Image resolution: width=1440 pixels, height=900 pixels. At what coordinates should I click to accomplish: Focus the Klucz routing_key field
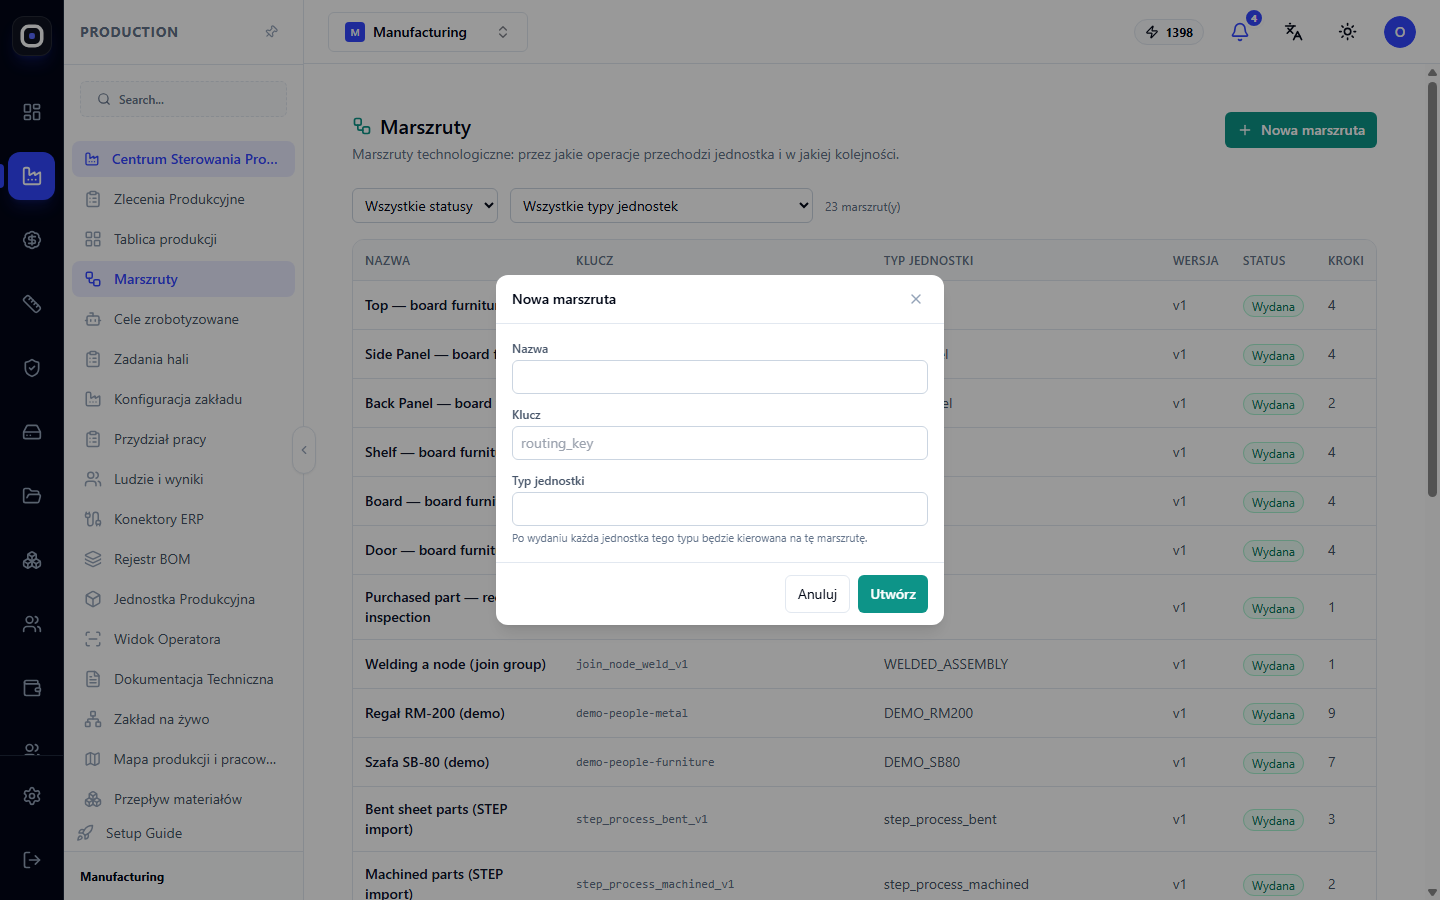(x=720, y=443)
